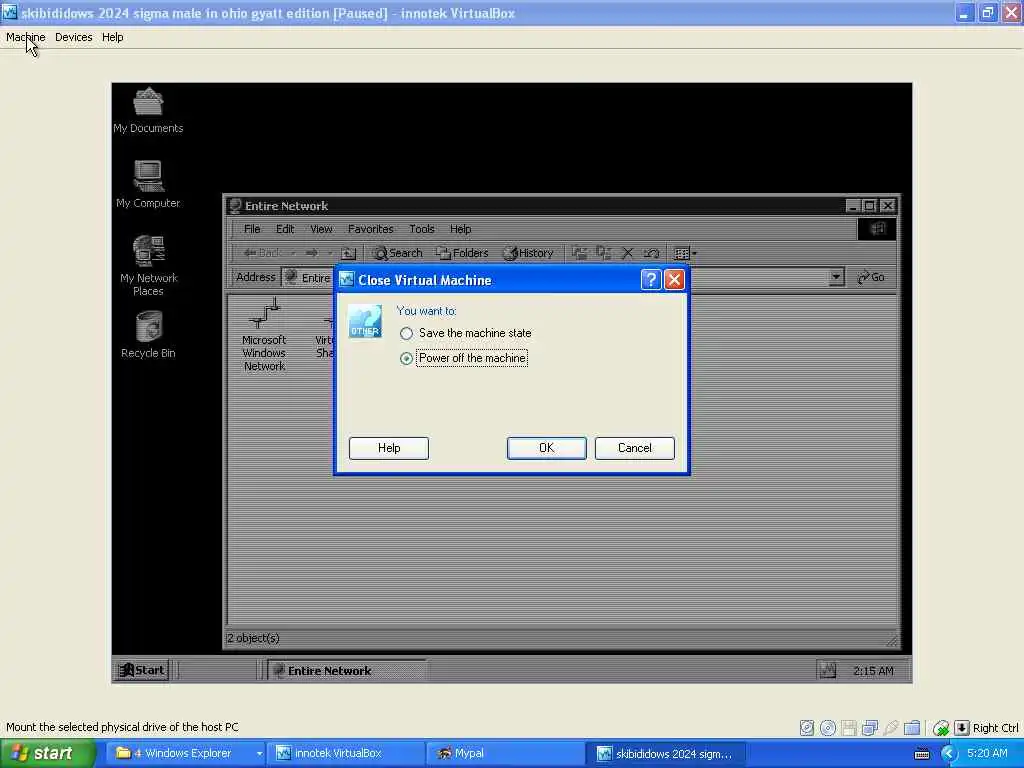This screenshot has width=1024, height=768.
Task: Expand the Windows Explorer group arrow
Action: (259, 754)
